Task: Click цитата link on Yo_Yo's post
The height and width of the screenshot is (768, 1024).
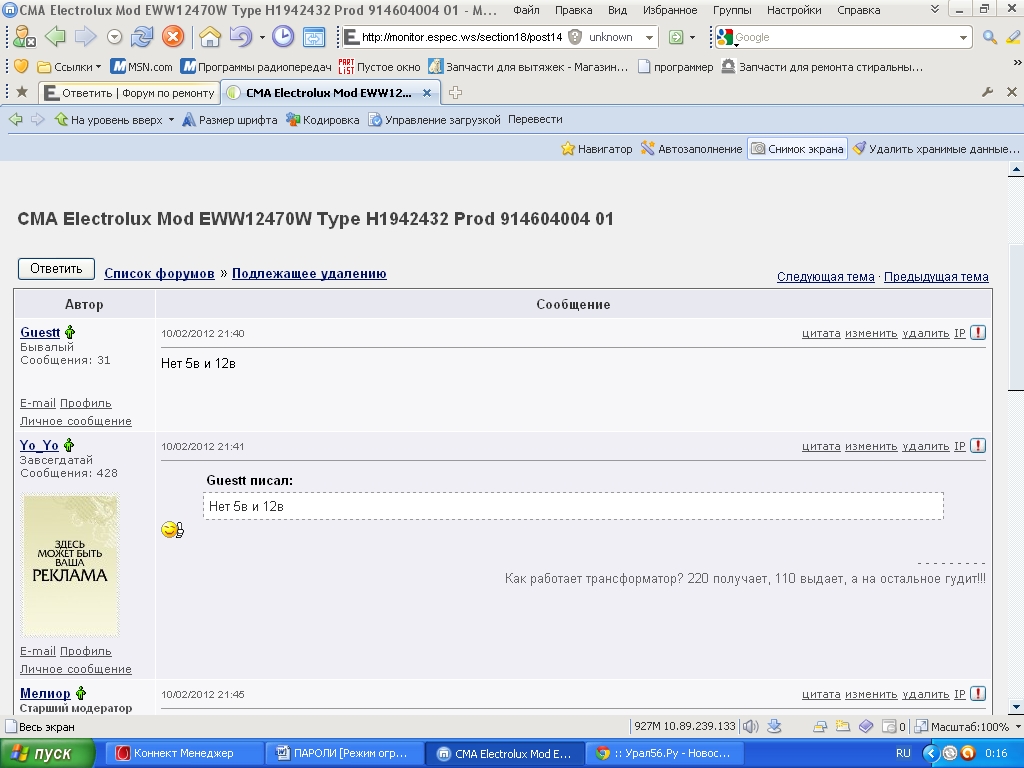Action: pos(820,446)
